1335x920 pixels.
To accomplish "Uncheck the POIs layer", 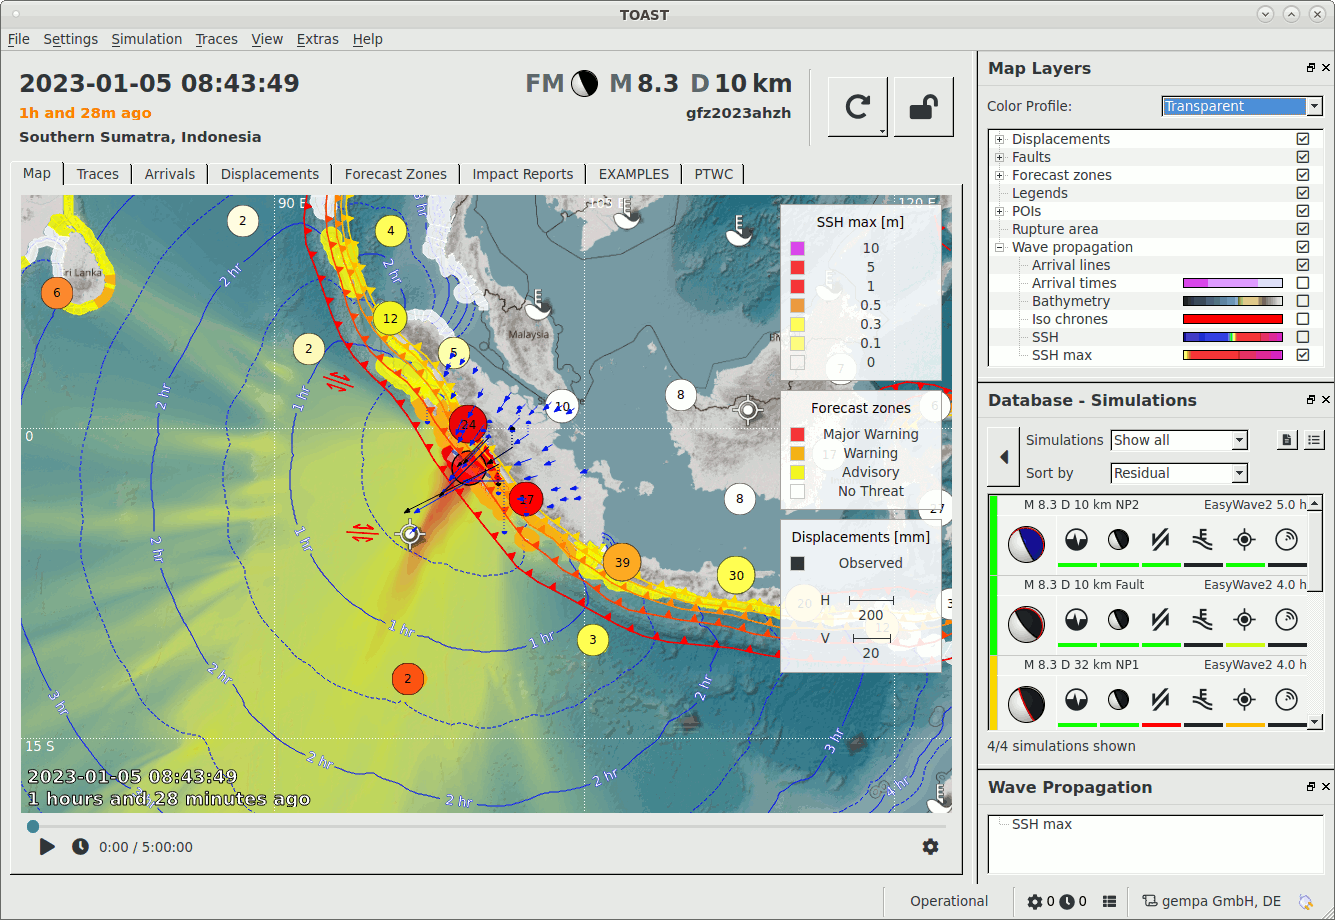I will point(1303,211).
